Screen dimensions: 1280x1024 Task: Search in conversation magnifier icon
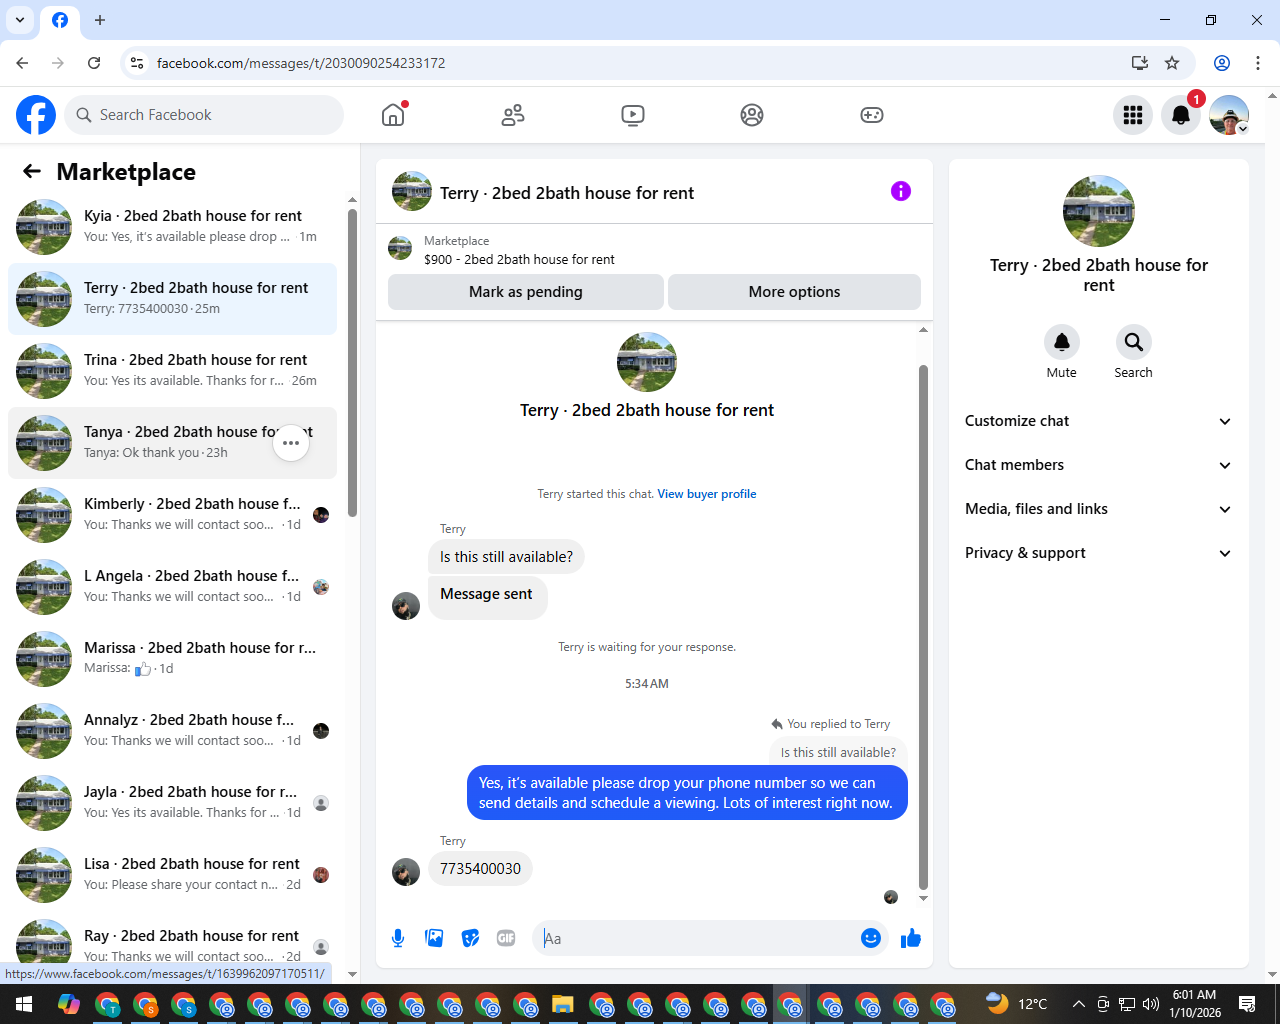[1134, 342]
